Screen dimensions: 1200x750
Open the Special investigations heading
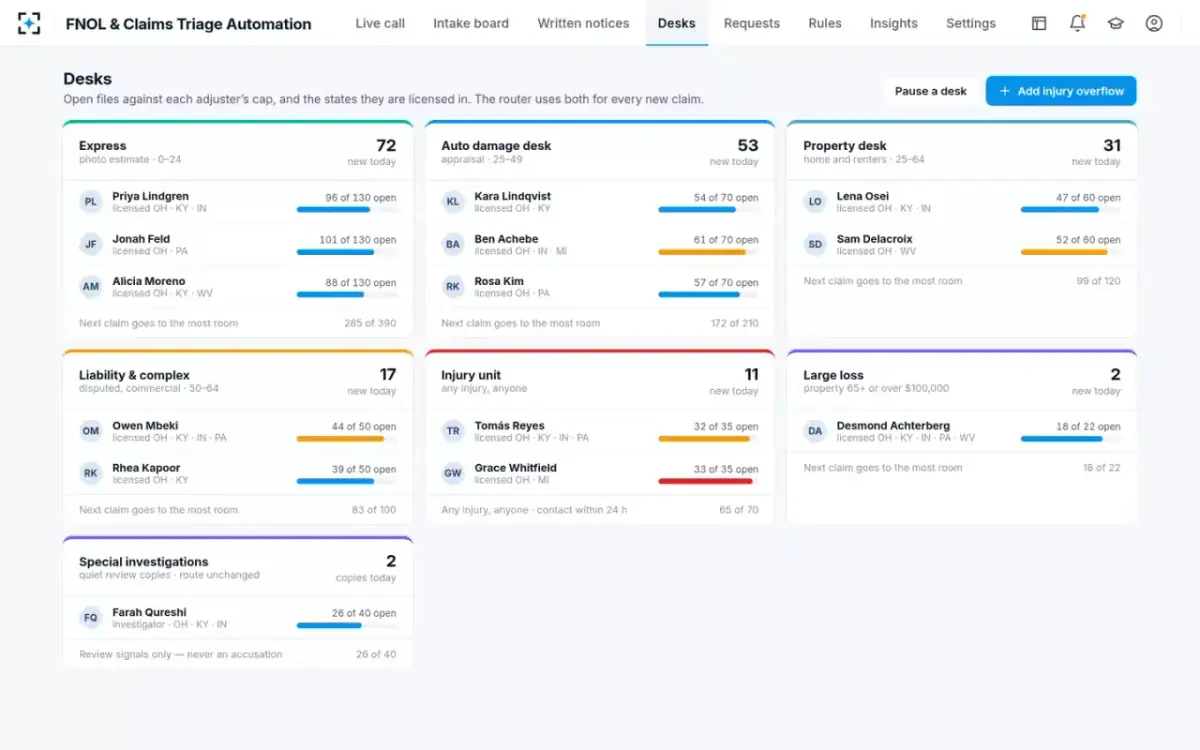[x=144, y=562]
